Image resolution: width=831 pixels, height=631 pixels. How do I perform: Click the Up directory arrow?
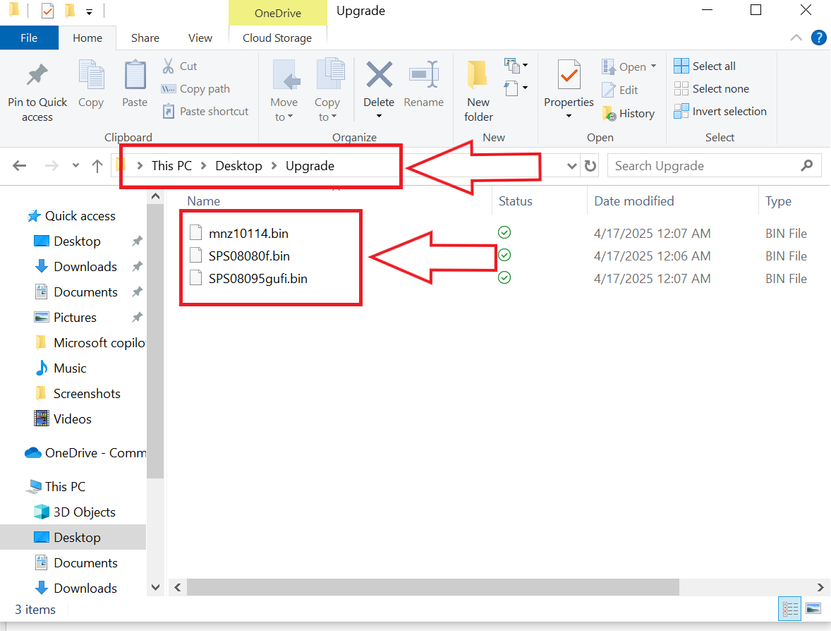pyautogui.click(x=97, y=166)
